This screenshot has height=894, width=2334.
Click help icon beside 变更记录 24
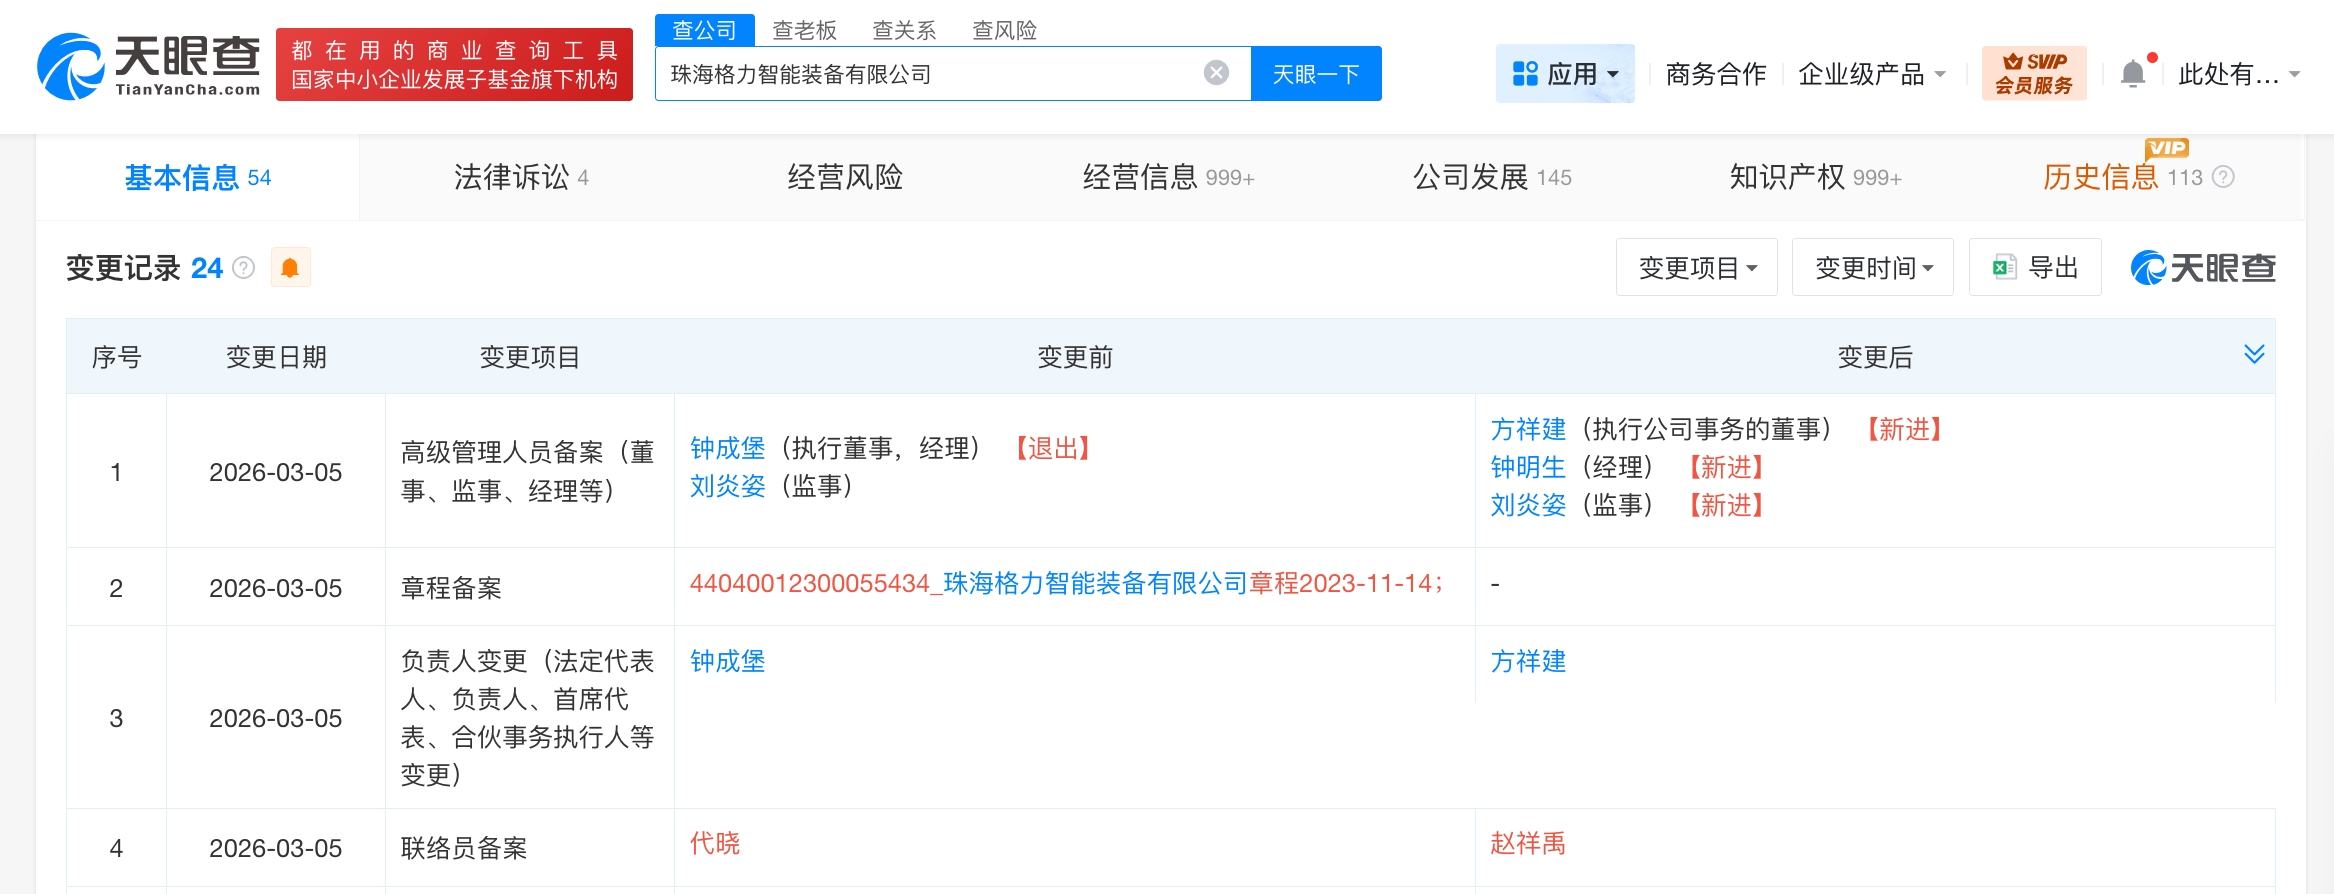[243, 268]
